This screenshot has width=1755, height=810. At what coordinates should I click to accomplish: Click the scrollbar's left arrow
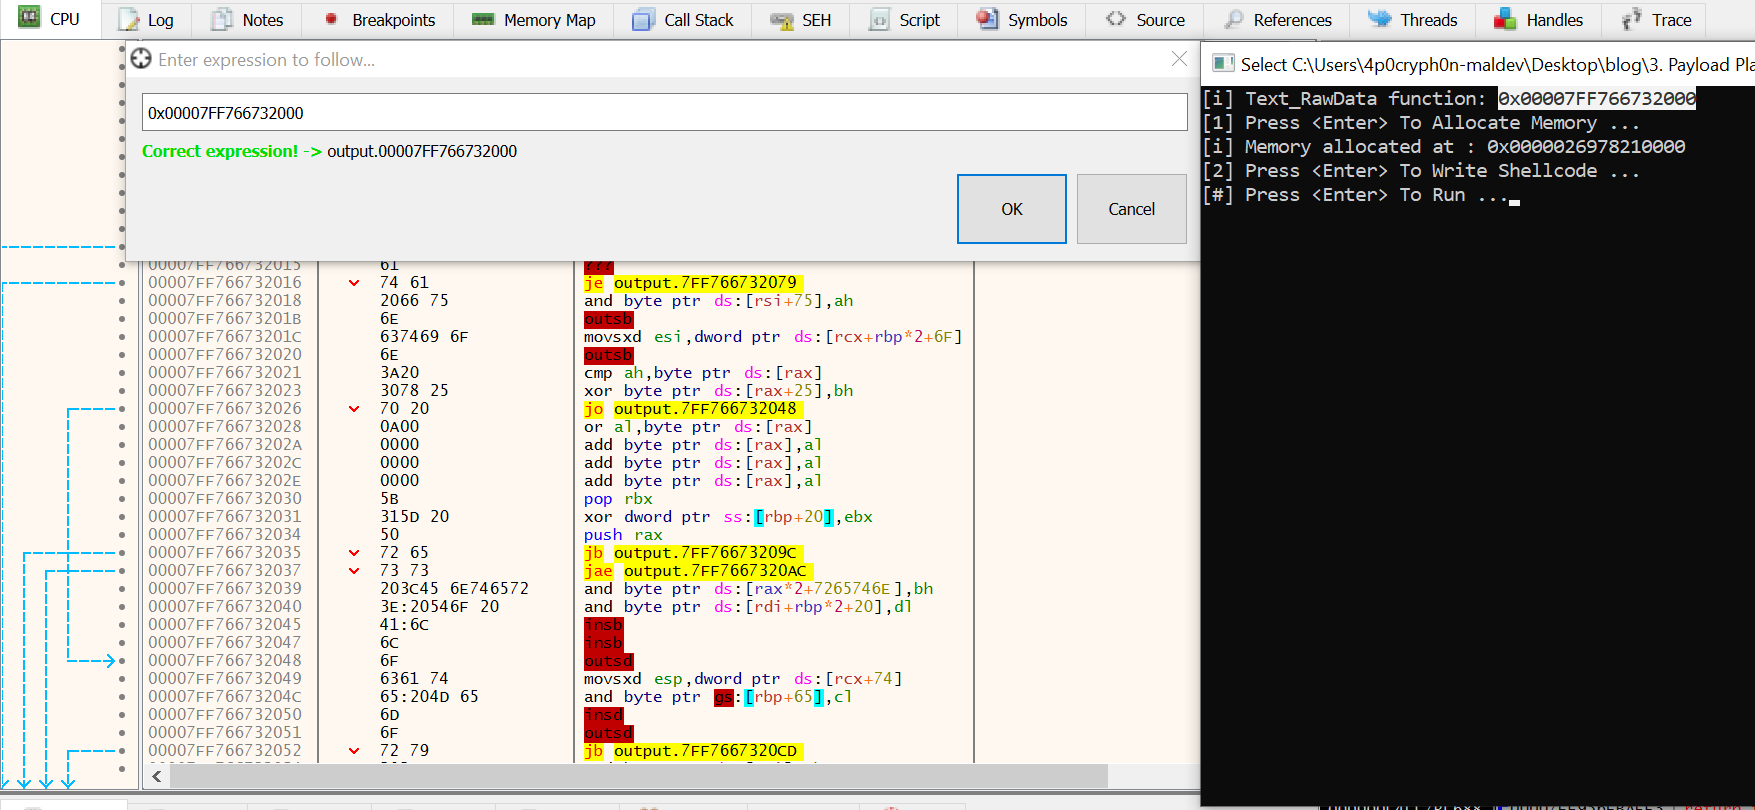point(157,776)
